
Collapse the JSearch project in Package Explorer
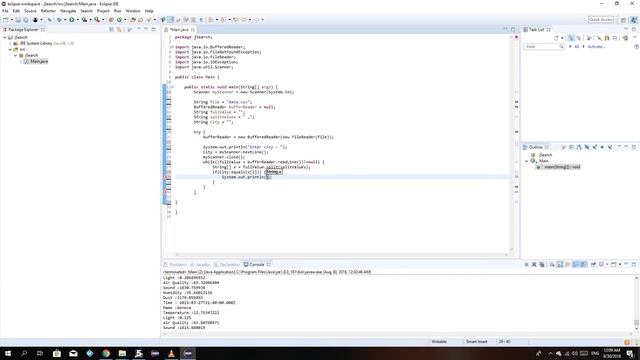click(5, 37)
